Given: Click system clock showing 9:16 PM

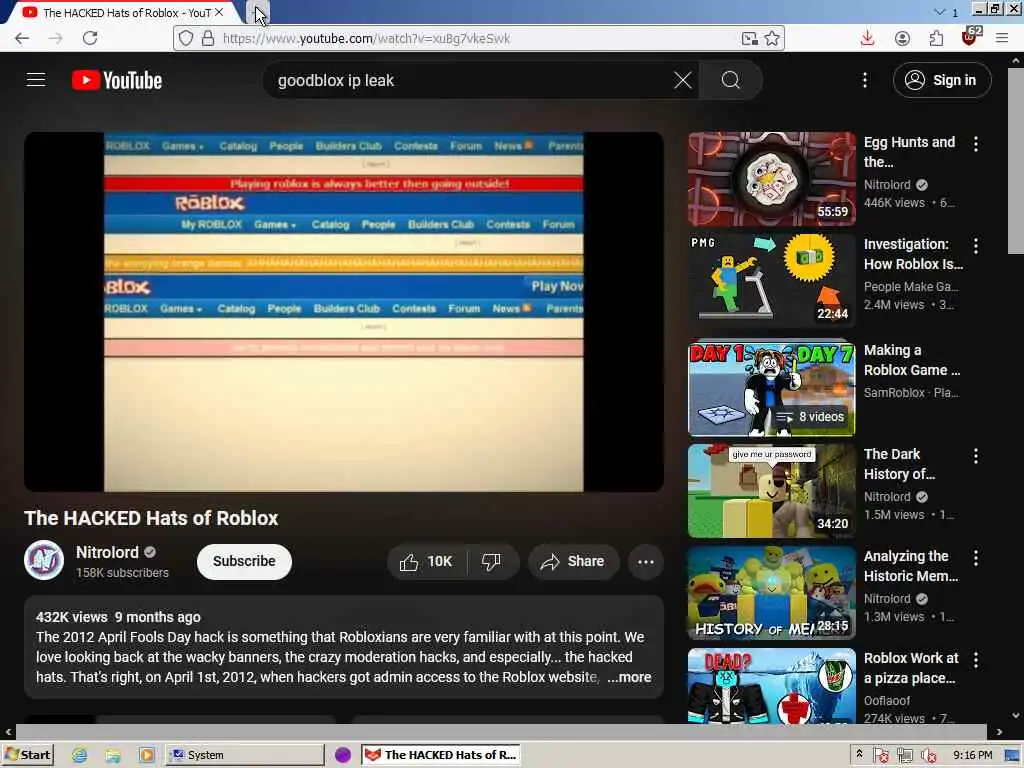Looking at the screenshot, I should pos(972,755).
